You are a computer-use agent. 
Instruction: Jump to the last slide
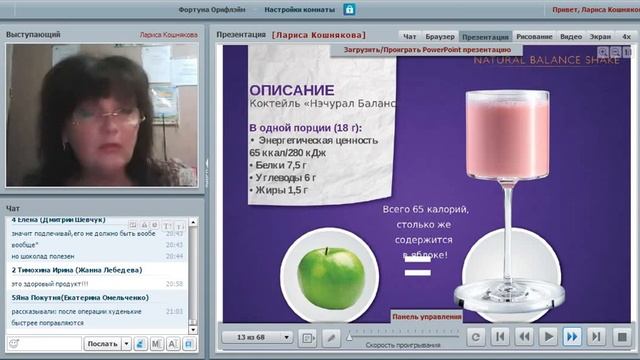596,337
